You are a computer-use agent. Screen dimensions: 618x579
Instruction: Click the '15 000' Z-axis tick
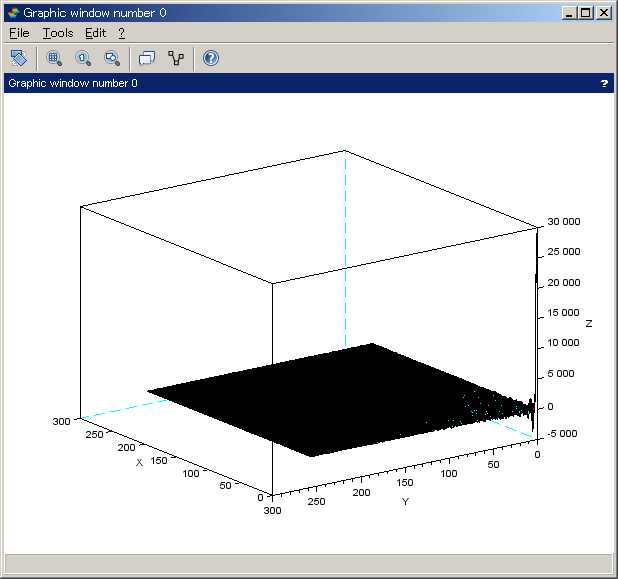563,313
